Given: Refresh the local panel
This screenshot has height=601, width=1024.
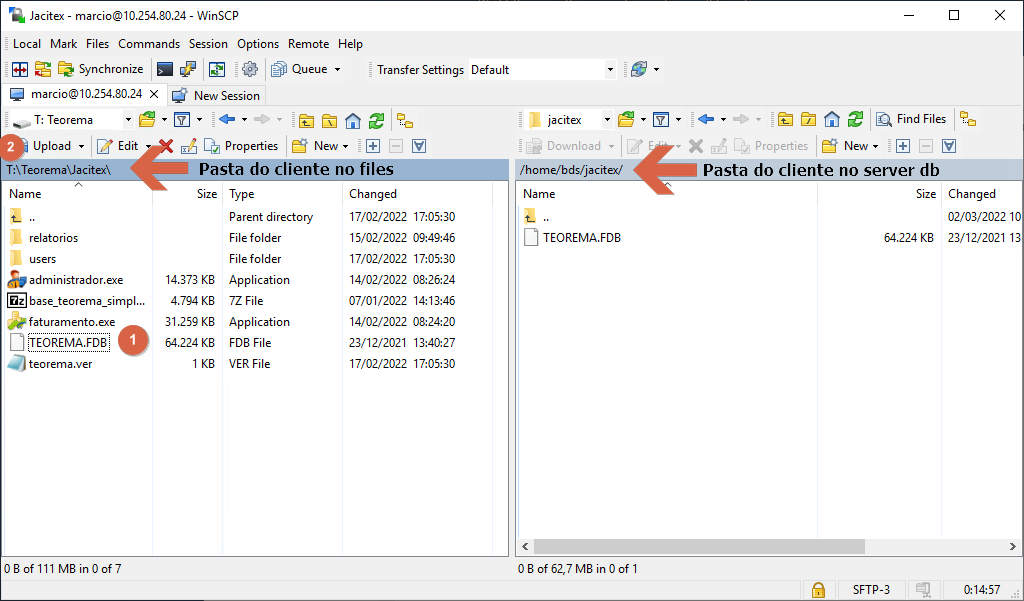Looking at the screenshot, I should [x=376, y=120].
